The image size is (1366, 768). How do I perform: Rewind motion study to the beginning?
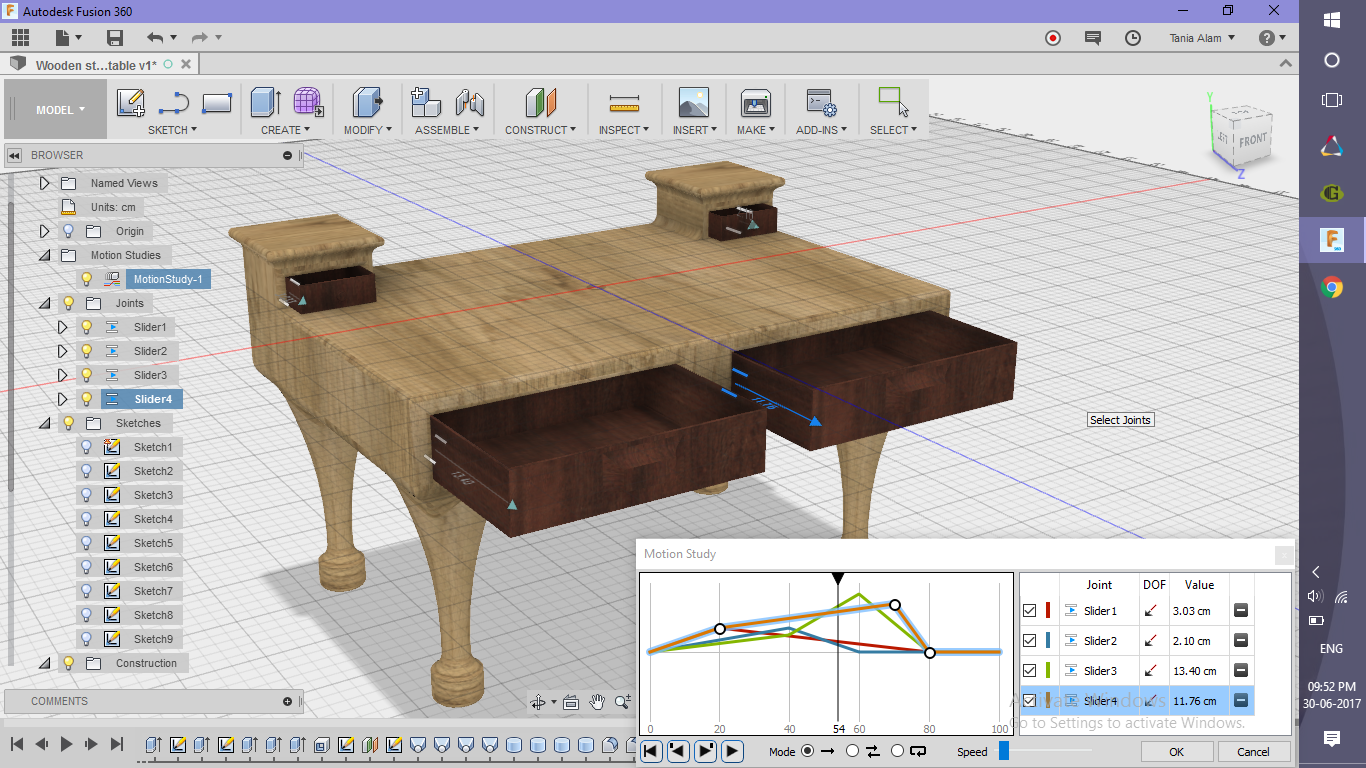pos(651,751)
